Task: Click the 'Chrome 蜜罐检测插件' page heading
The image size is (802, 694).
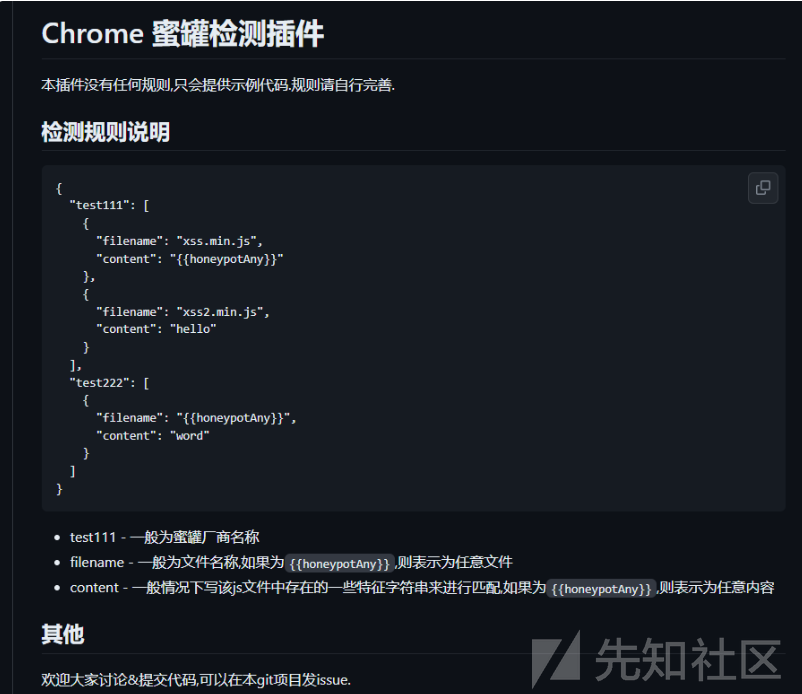Action: tap(183, 34)
